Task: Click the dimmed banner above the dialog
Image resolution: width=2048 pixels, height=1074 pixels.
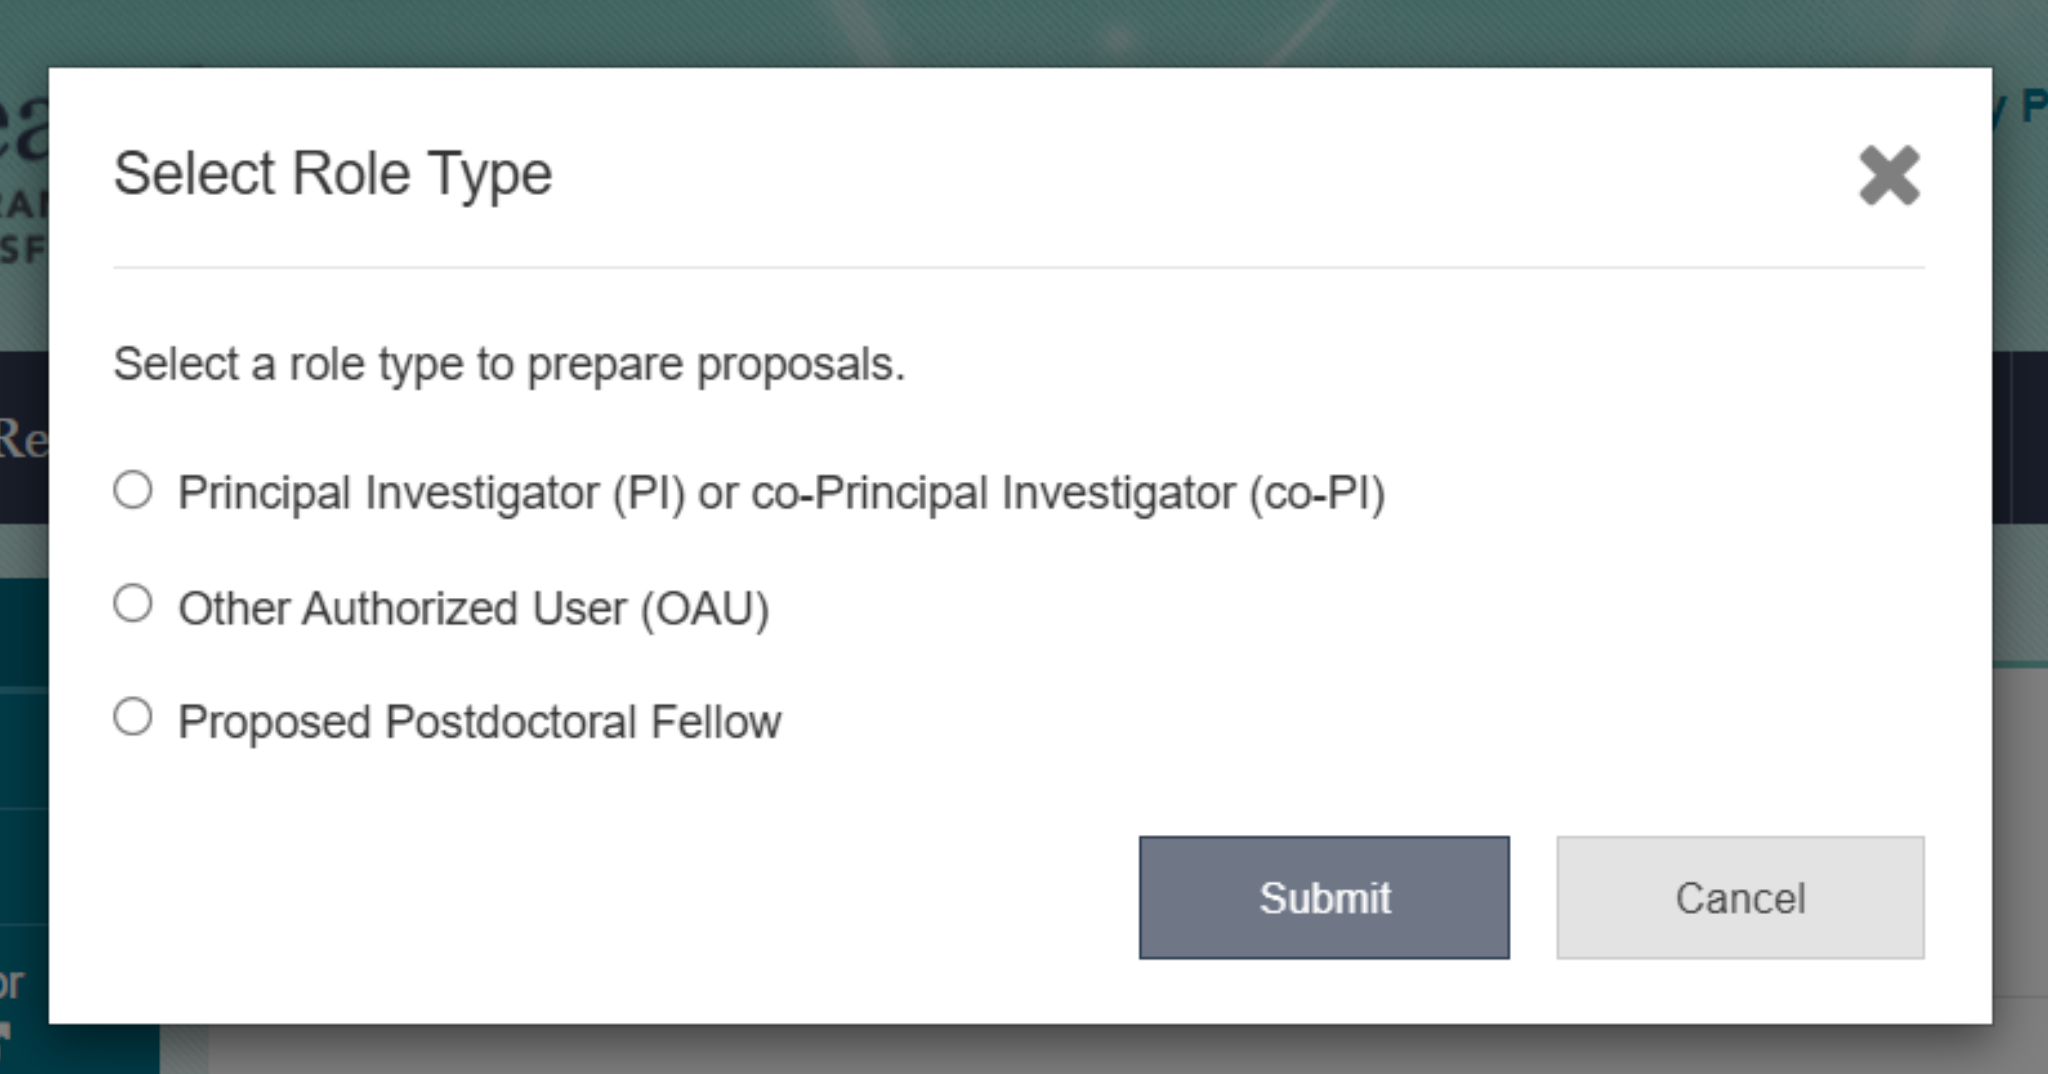Action: (x=1024, y=33)
